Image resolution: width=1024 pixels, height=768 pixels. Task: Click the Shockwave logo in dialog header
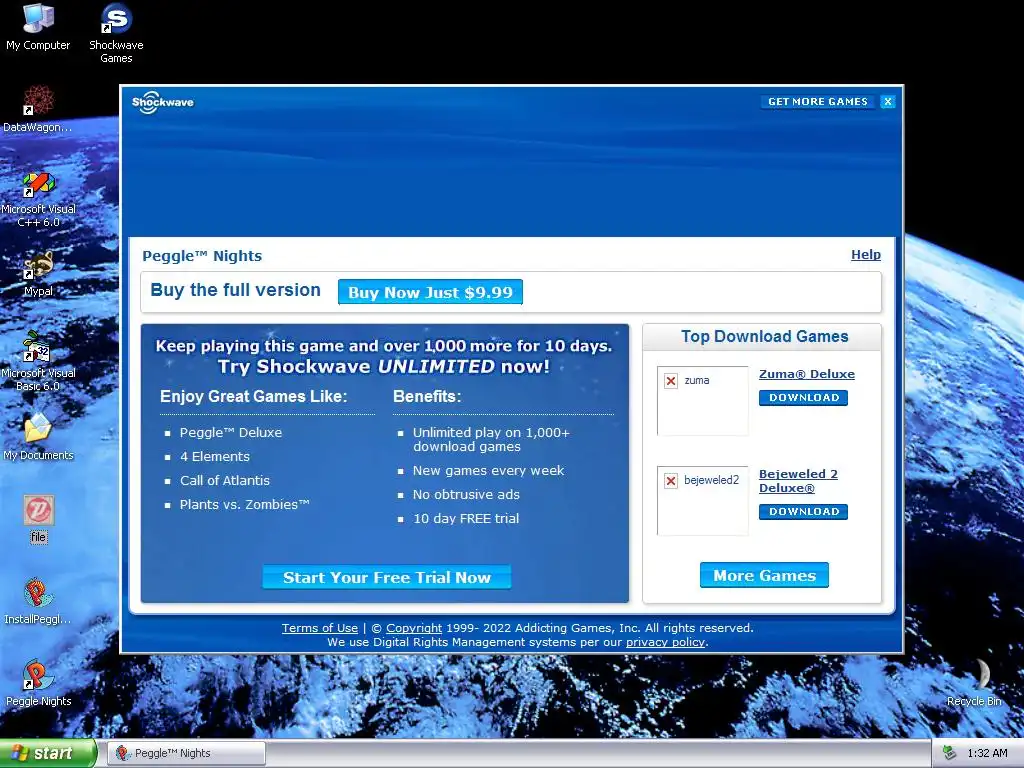coord(163,102)
